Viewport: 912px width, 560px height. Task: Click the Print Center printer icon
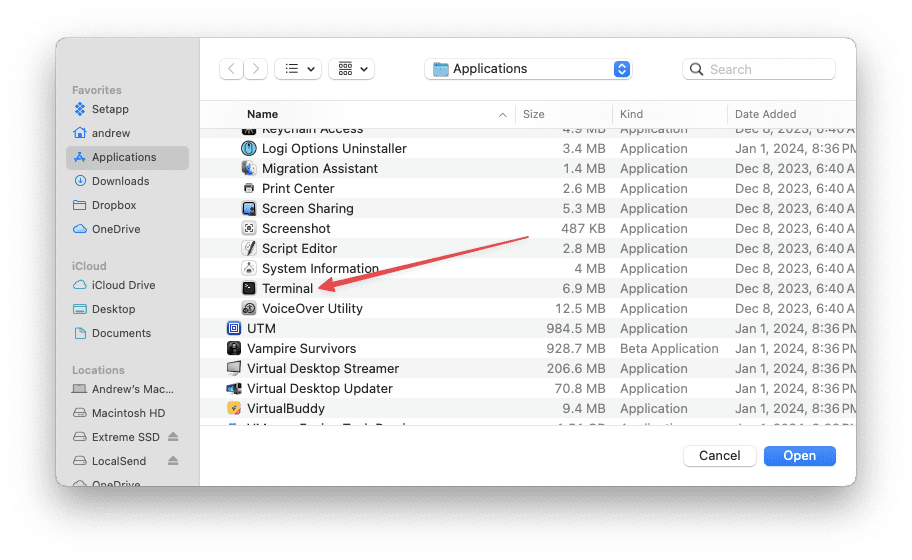click(248, 188)
